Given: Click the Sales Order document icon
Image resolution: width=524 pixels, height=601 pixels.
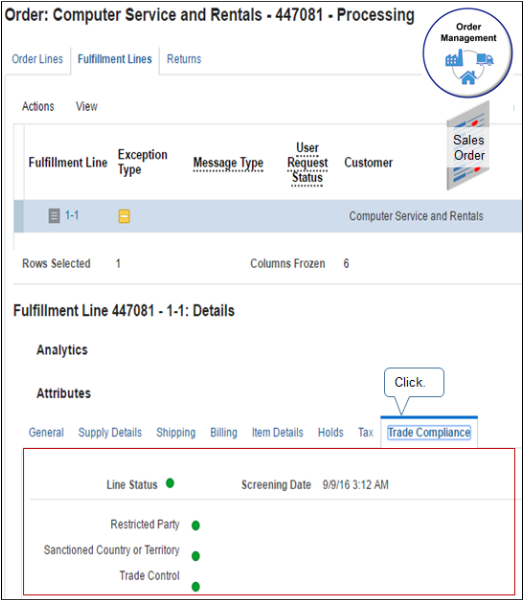Looking at the screenshot, I should [468, 146].
